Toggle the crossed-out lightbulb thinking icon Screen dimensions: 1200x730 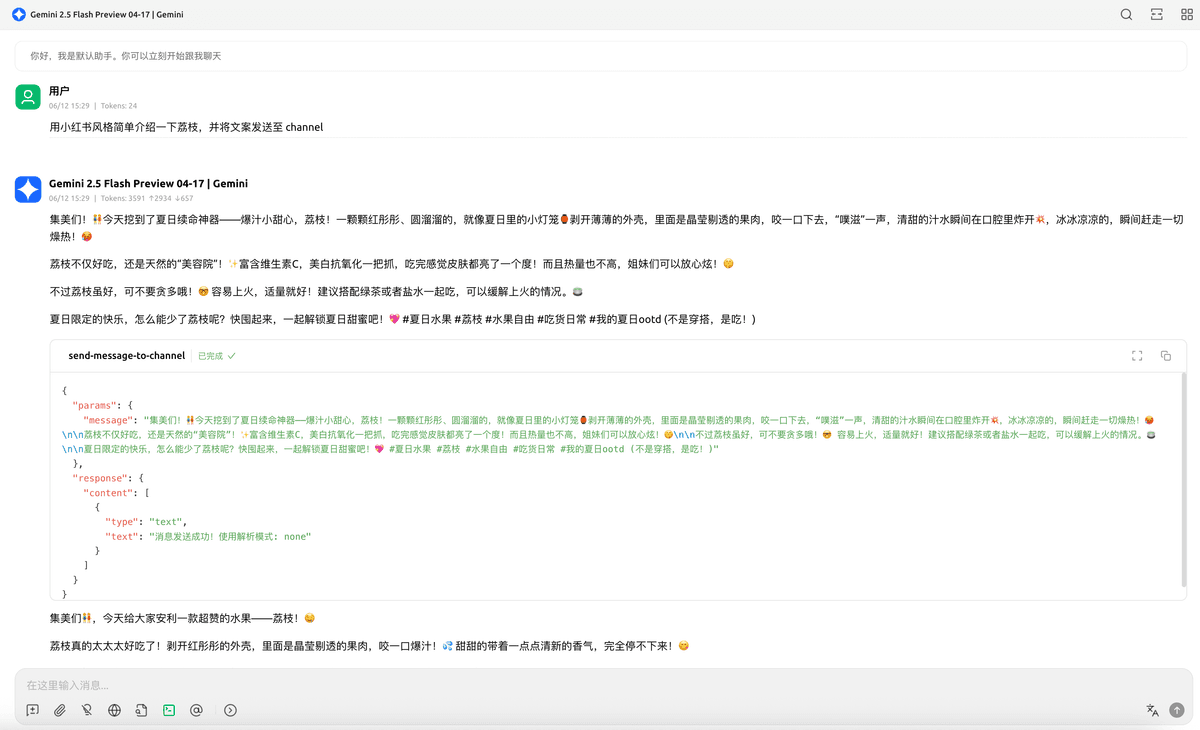point(87,710)
